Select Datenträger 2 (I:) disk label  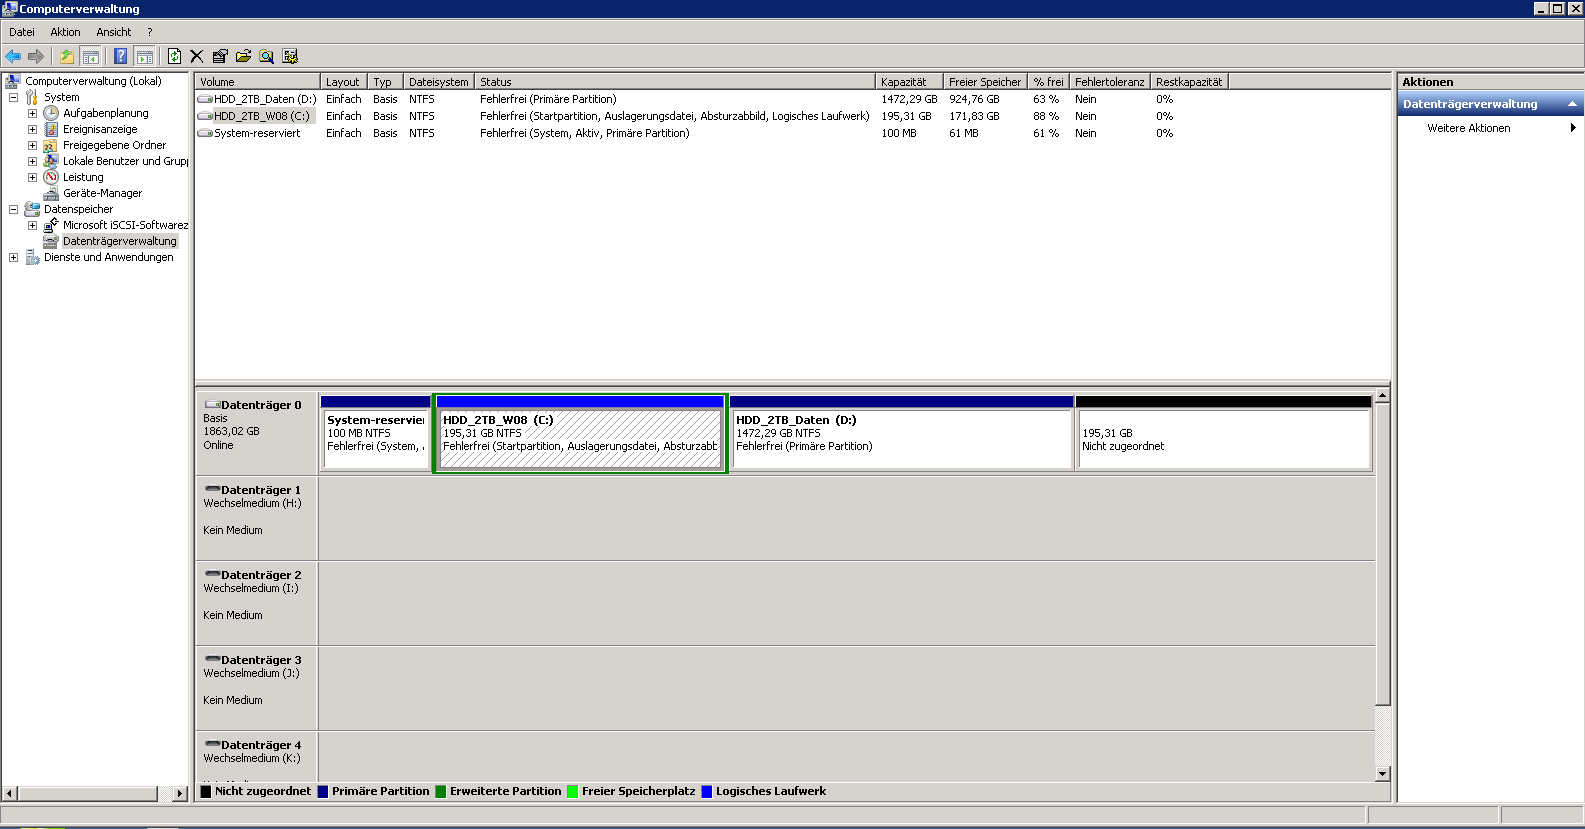257,603
